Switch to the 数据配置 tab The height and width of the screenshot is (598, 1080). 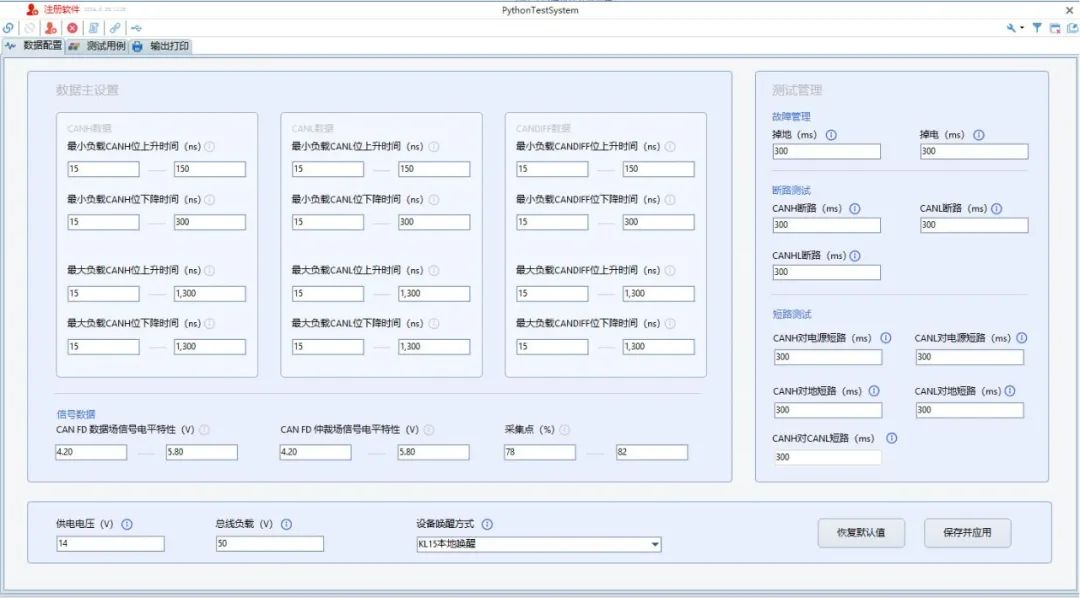[34, 45]
